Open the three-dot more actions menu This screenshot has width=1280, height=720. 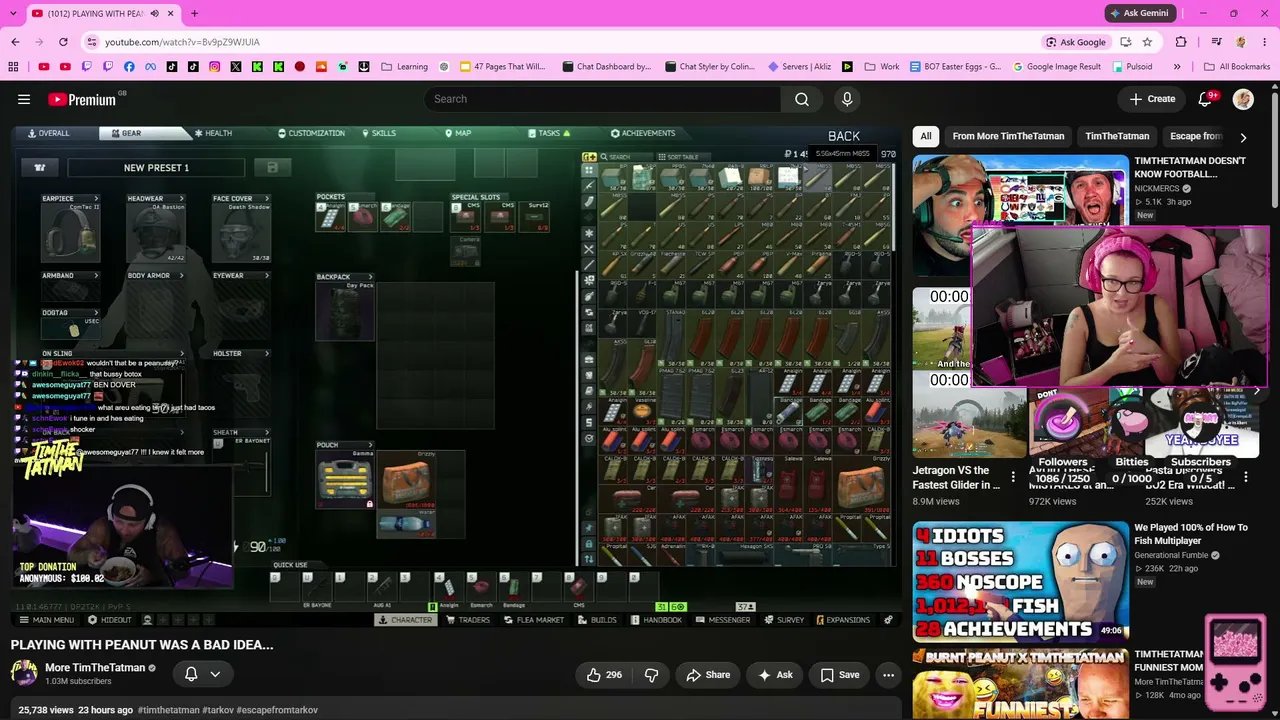[888, 675]
